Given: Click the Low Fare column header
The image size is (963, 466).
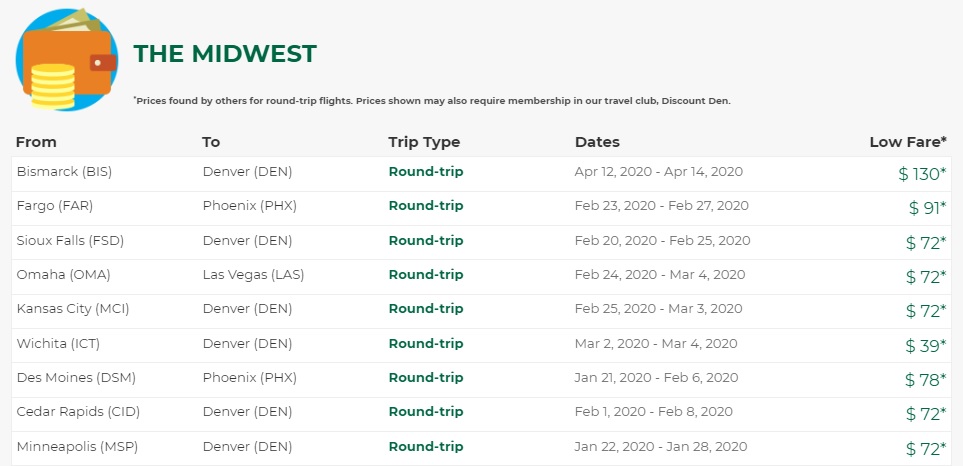Looking at the screenshot, I should click(x=908, y=142).
